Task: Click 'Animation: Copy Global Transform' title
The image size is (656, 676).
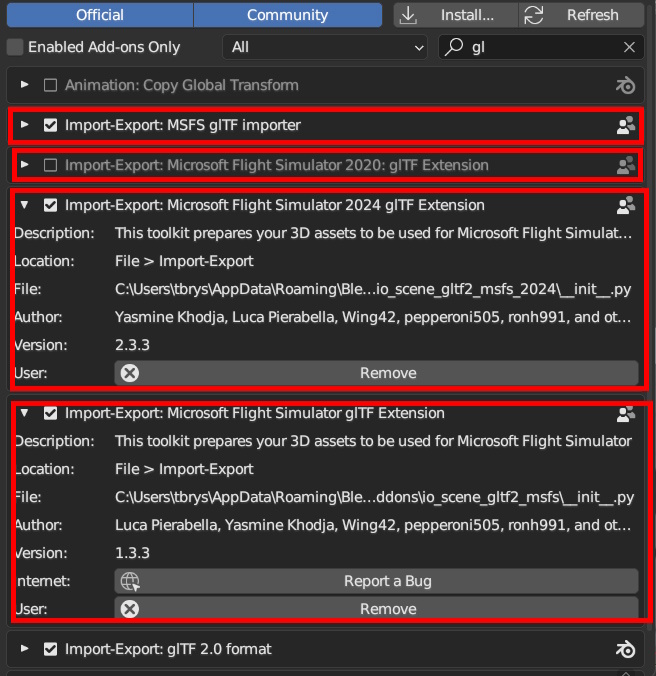Action: 181,85
